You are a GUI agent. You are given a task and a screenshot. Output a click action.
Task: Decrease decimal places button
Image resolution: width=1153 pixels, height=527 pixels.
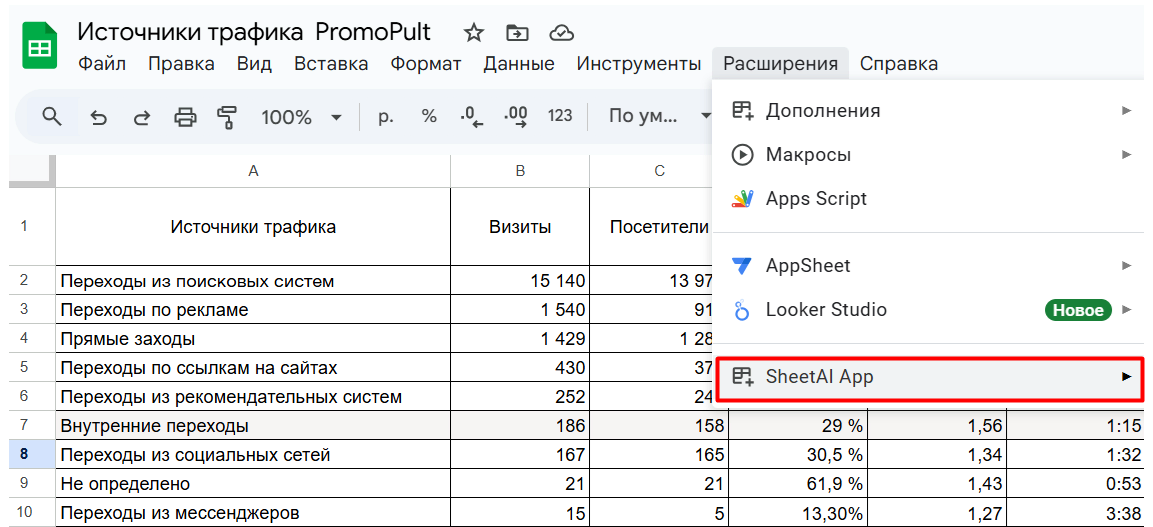[471, 117]
